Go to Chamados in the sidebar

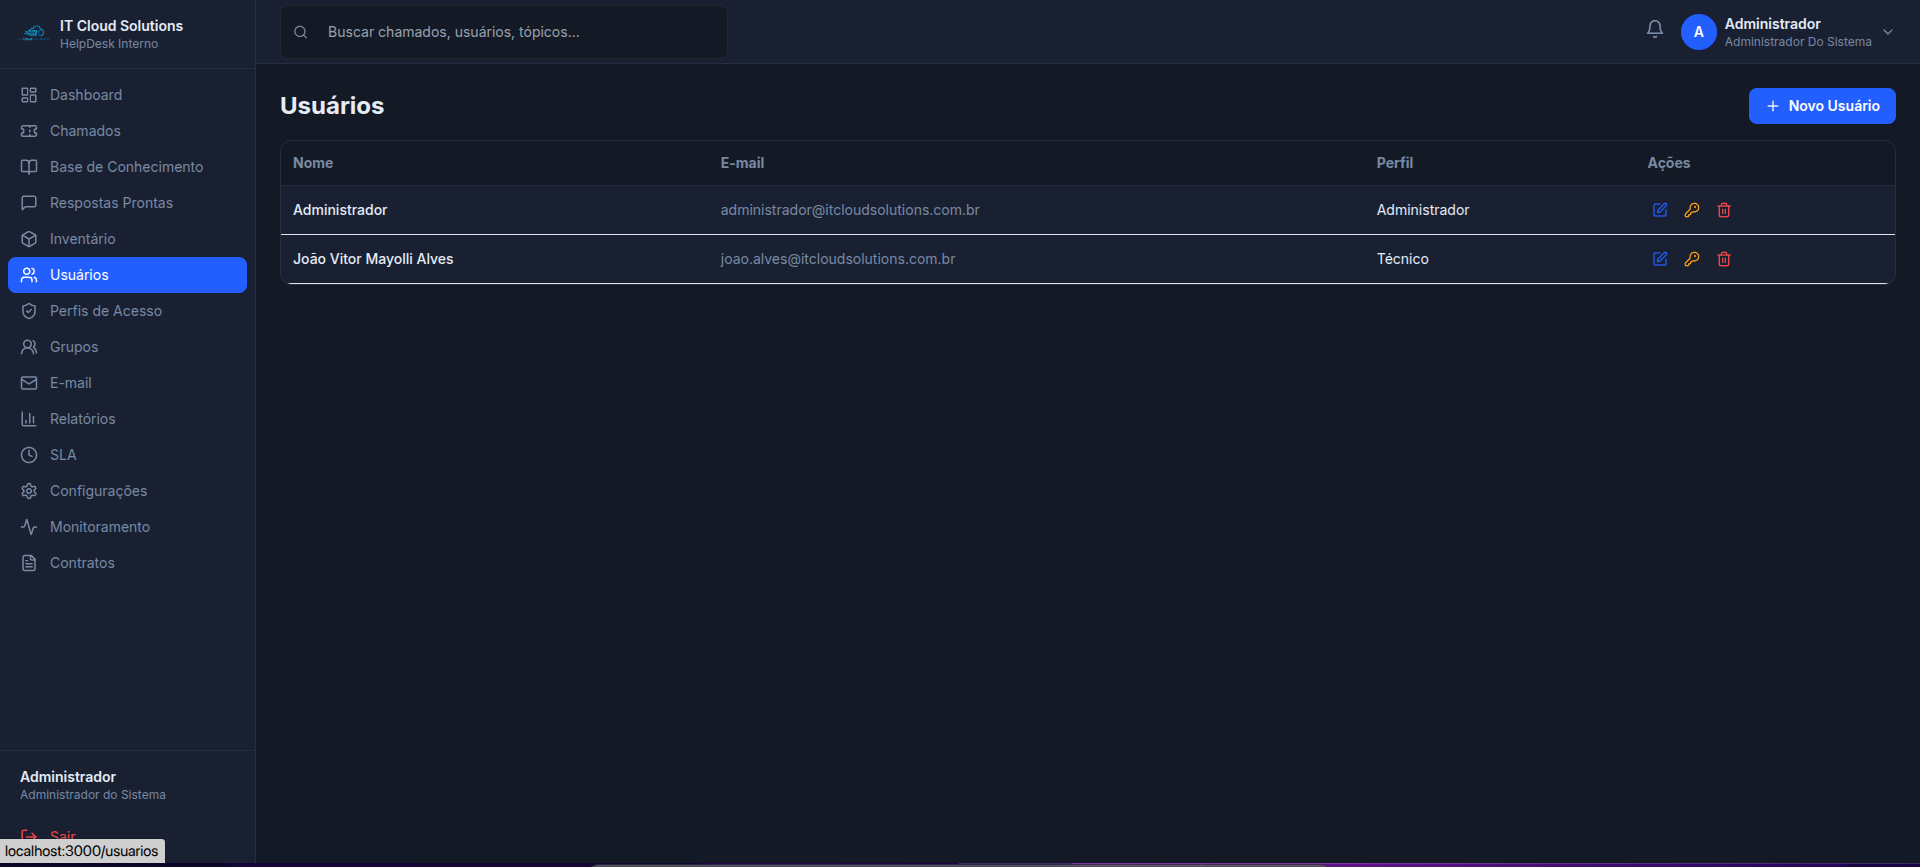coord(127,131)
